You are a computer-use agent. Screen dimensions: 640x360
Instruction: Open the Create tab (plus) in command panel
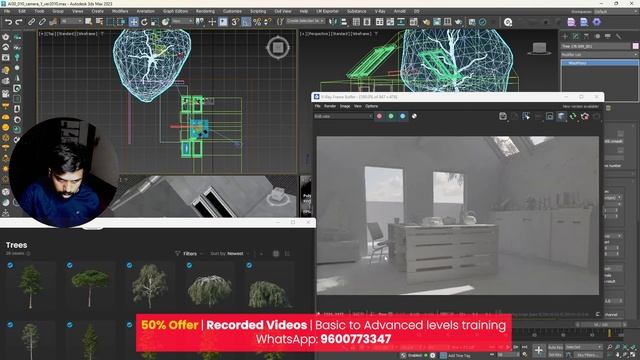(565, 36)
